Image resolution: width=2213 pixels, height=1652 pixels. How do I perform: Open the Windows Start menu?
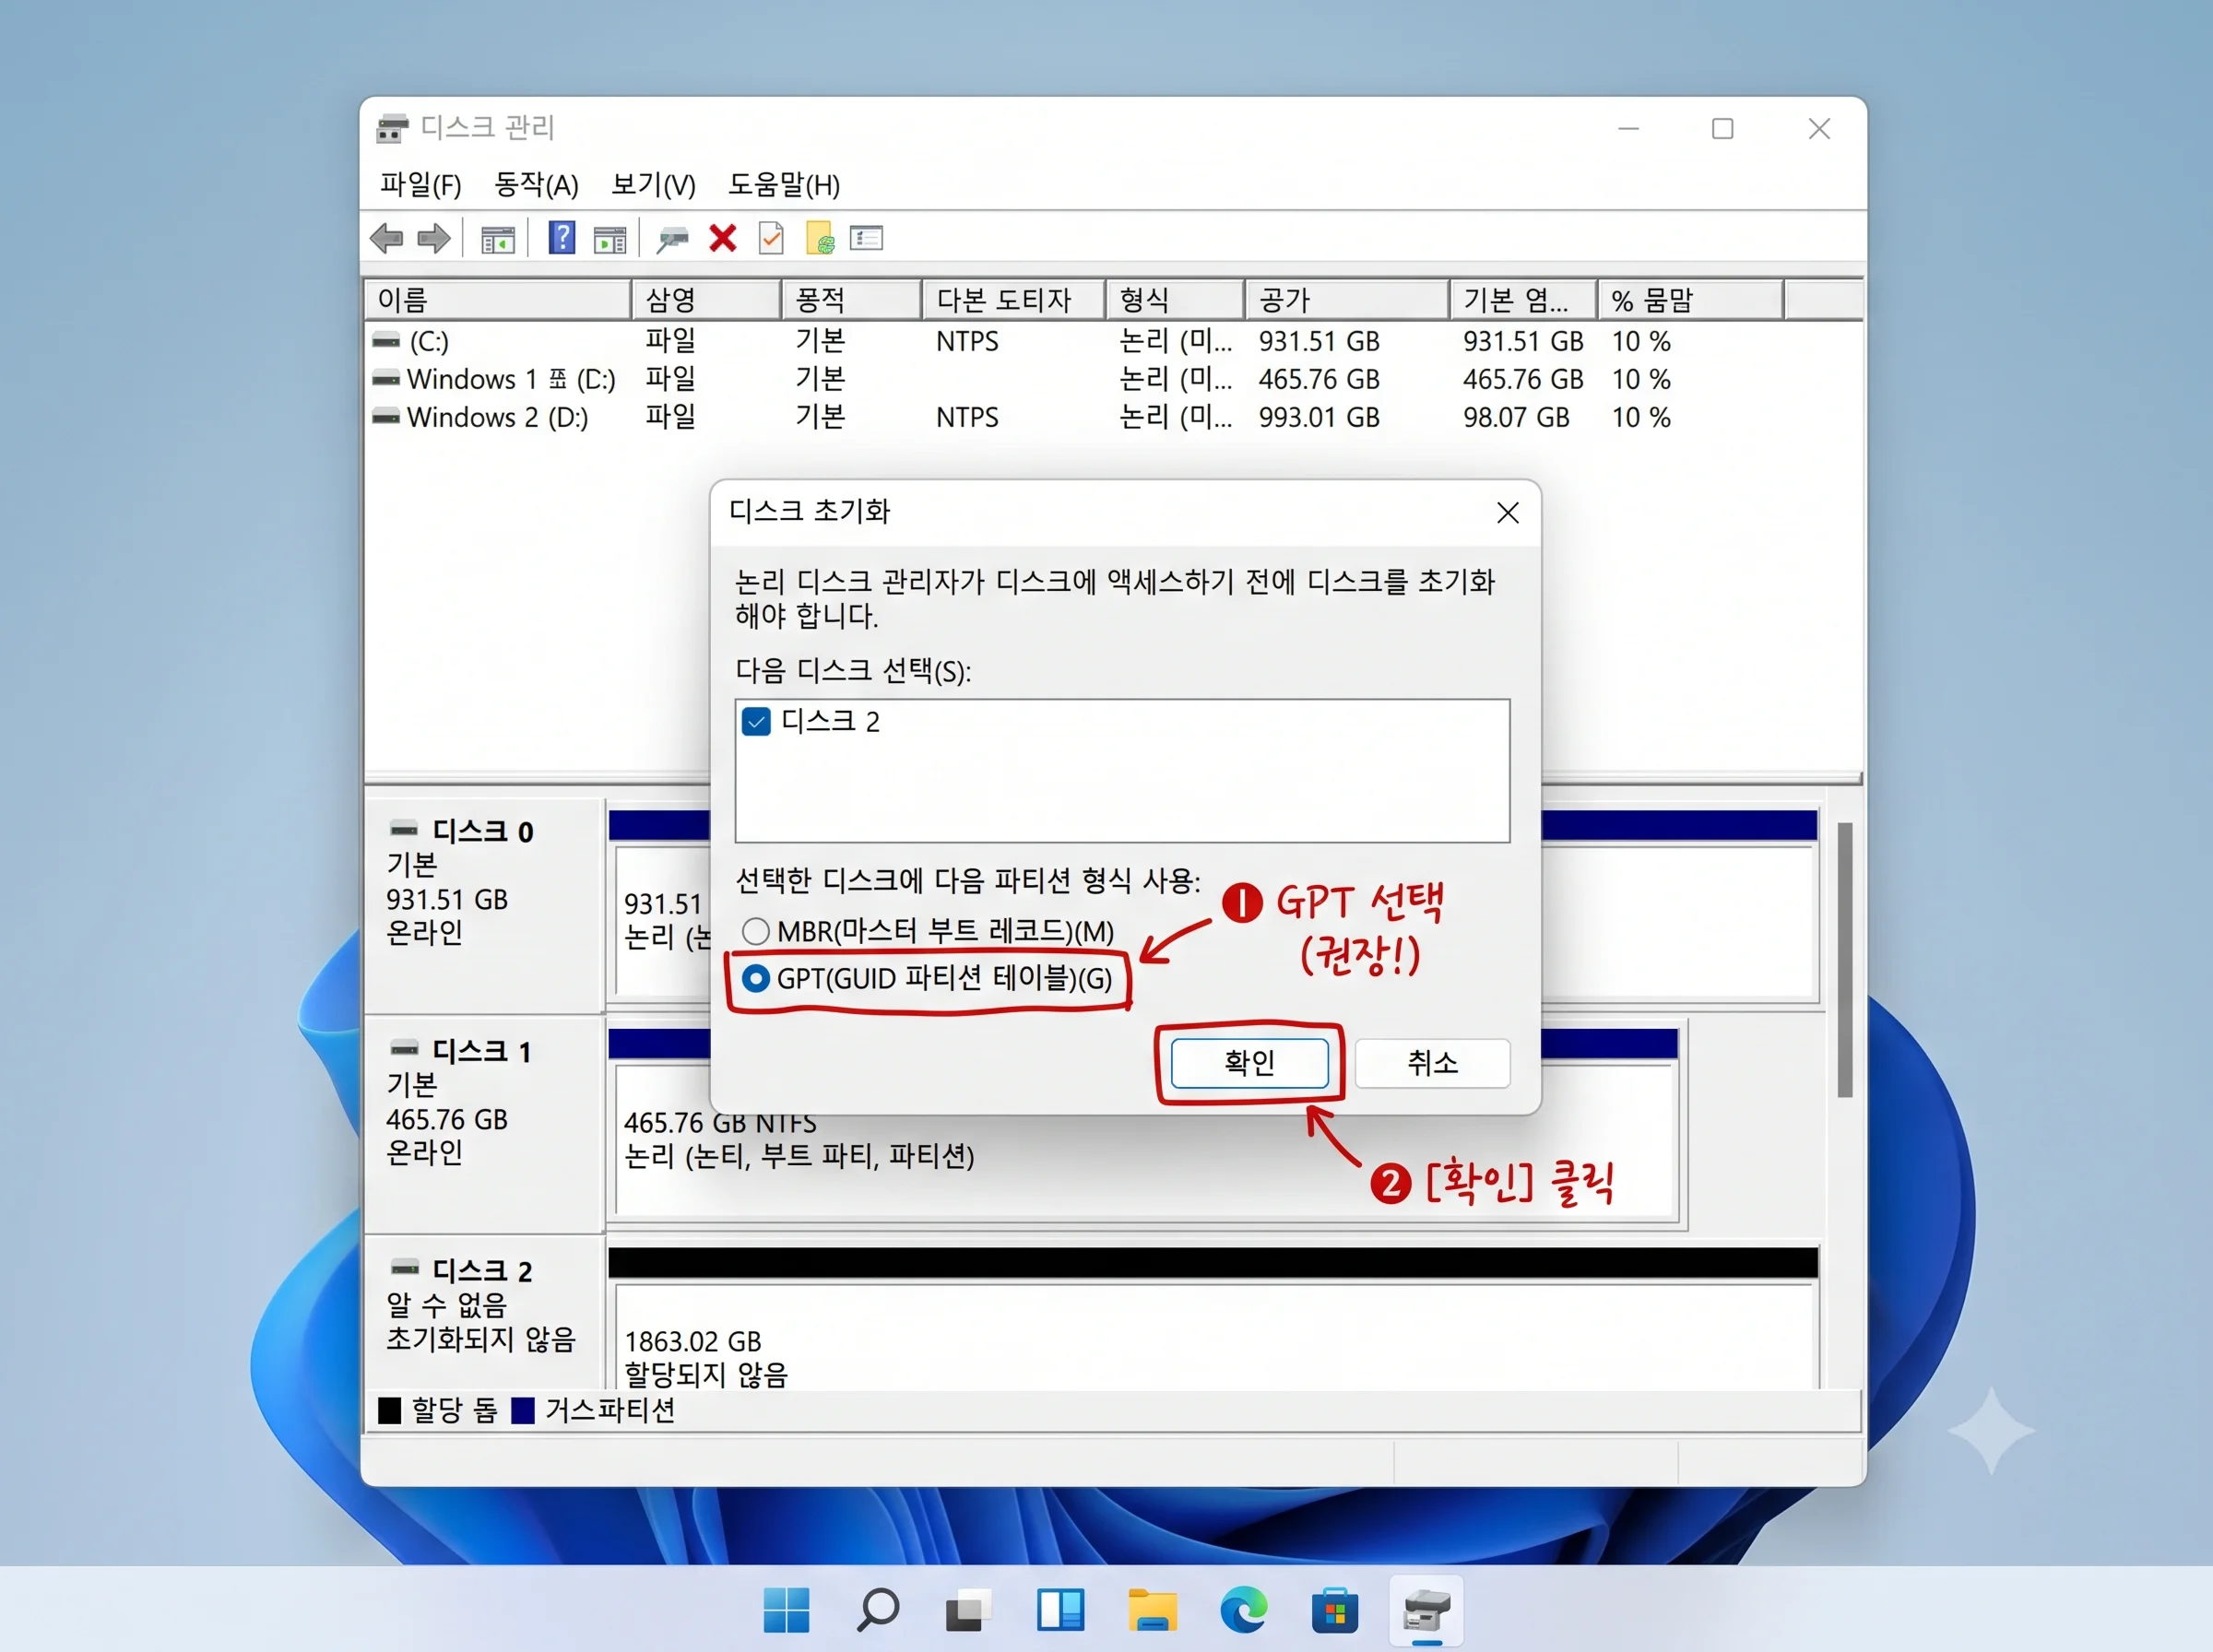point(786,1610)
